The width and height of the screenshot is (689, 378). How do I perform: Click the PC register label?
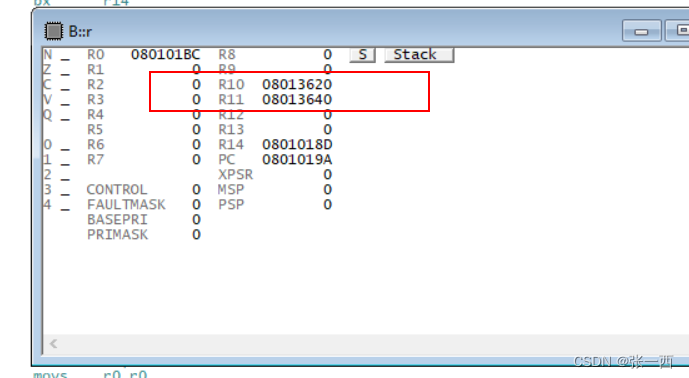pos(227,160)
